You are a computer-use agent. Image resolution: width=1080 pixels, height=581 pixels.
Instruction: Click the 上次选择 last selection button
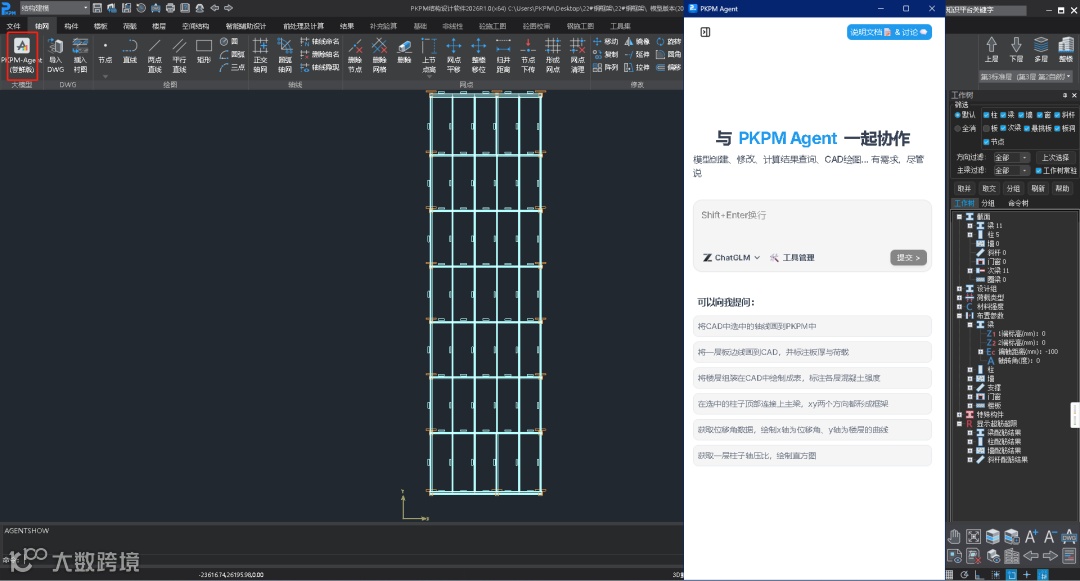[1055, 158]
